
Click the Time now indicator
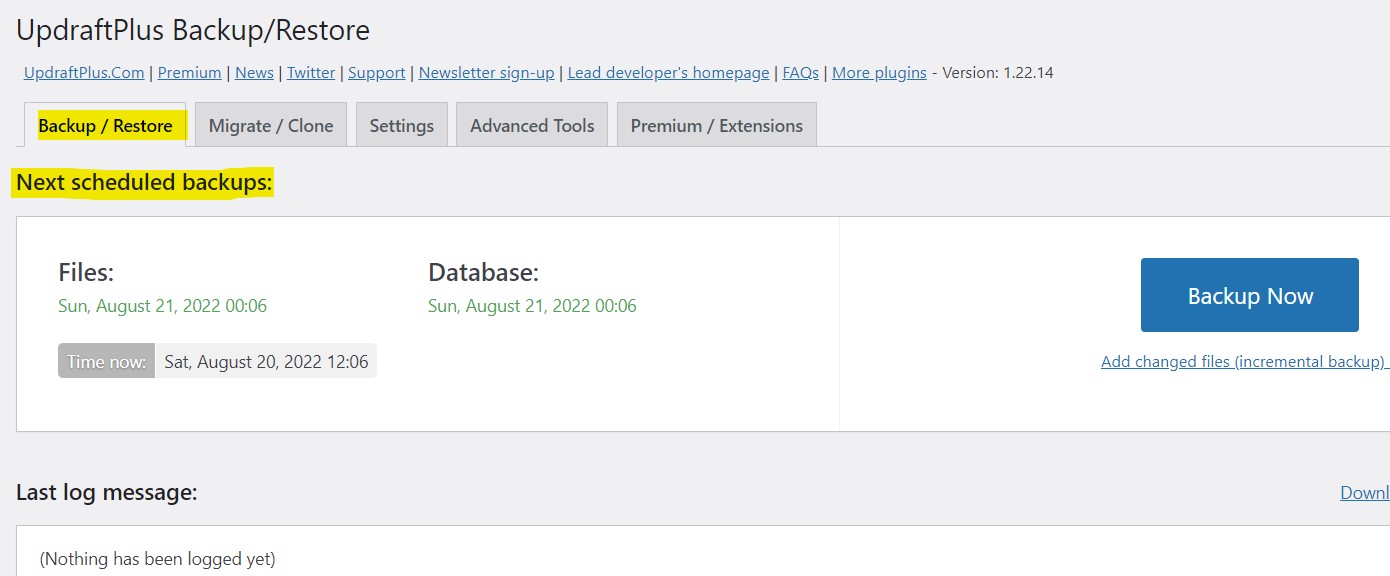click(x=106, y=361)
